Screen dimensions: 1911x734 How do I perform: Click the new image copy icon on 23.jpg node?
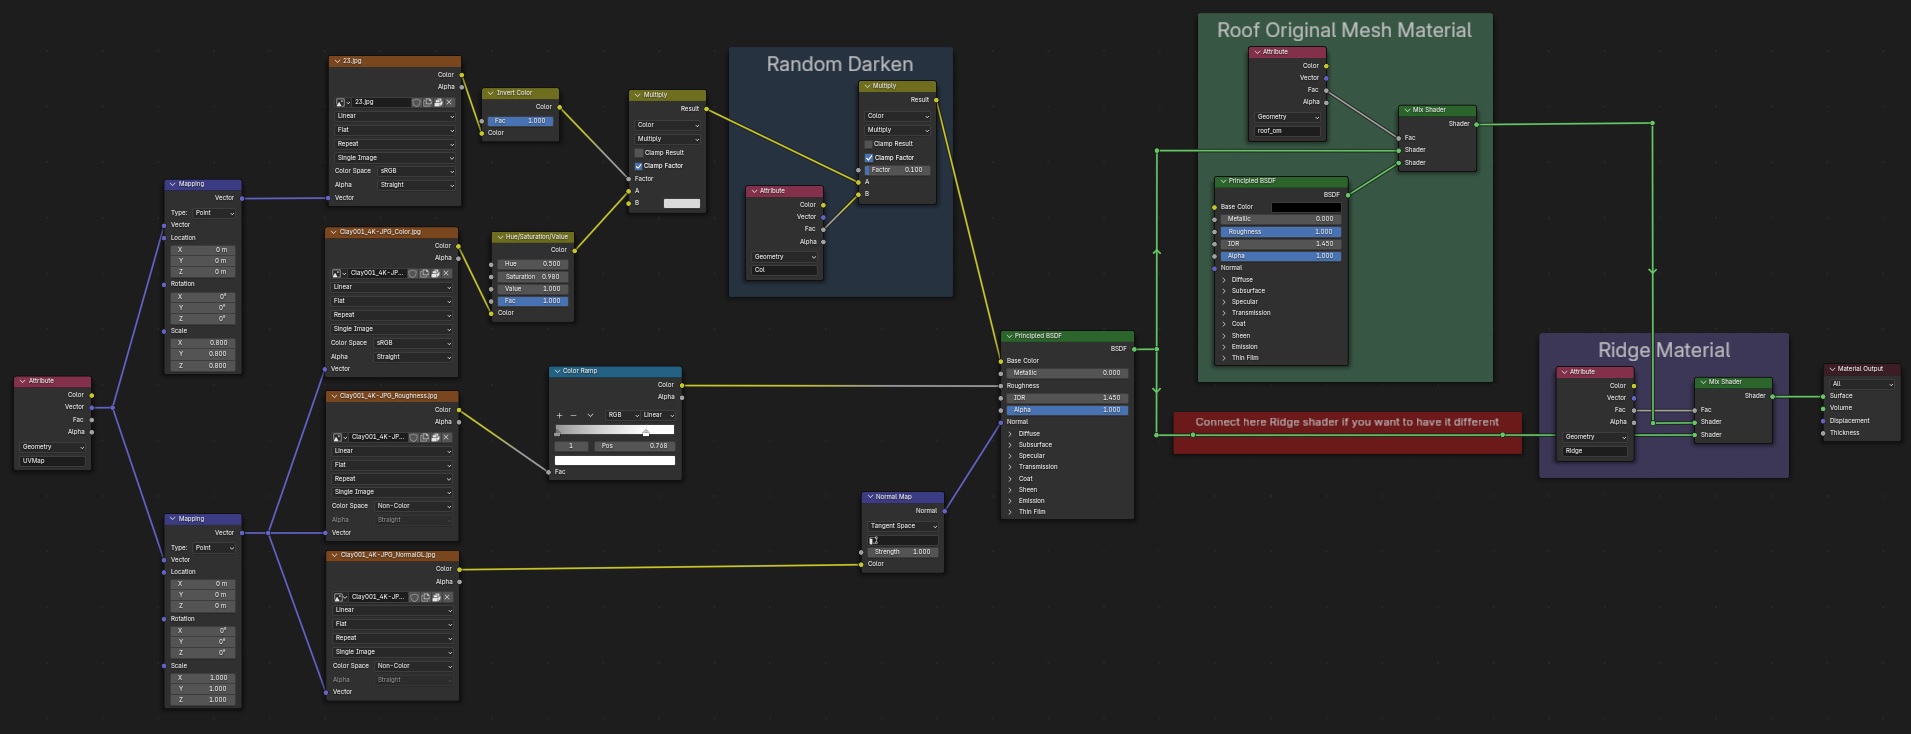[x=427, y=102]
